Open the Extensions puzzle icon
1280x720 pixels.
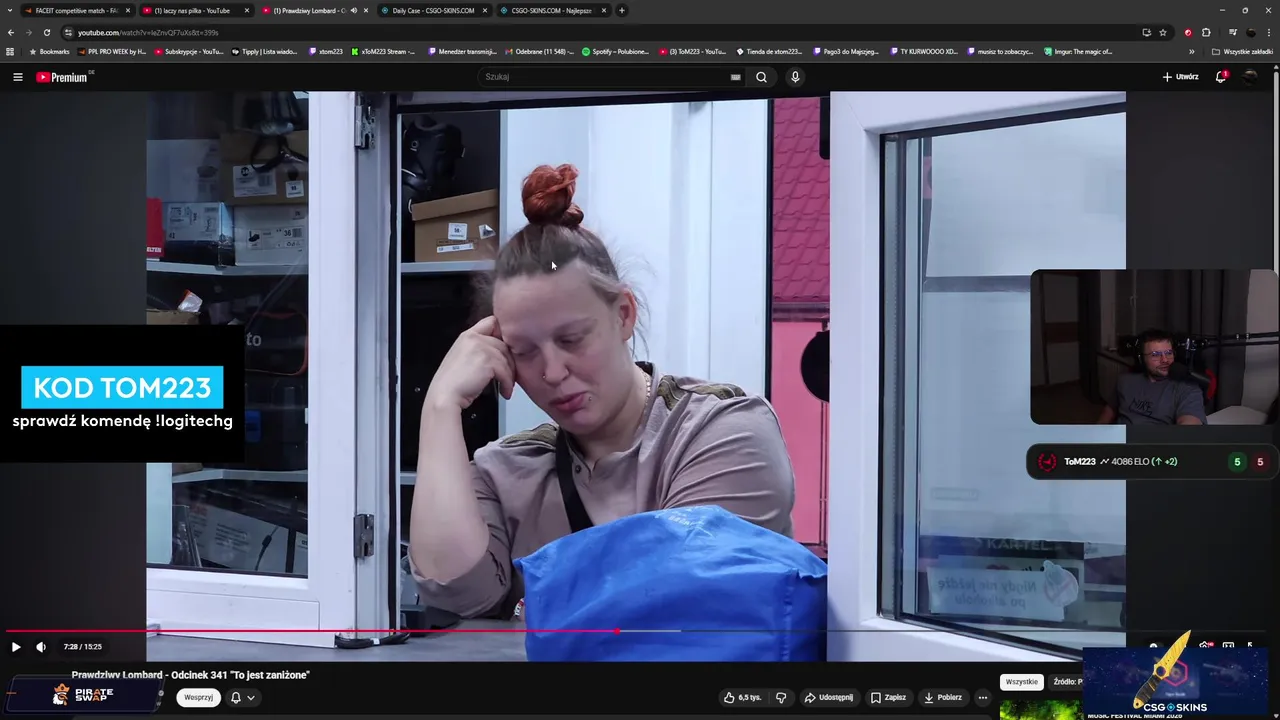pos(1206,32)
